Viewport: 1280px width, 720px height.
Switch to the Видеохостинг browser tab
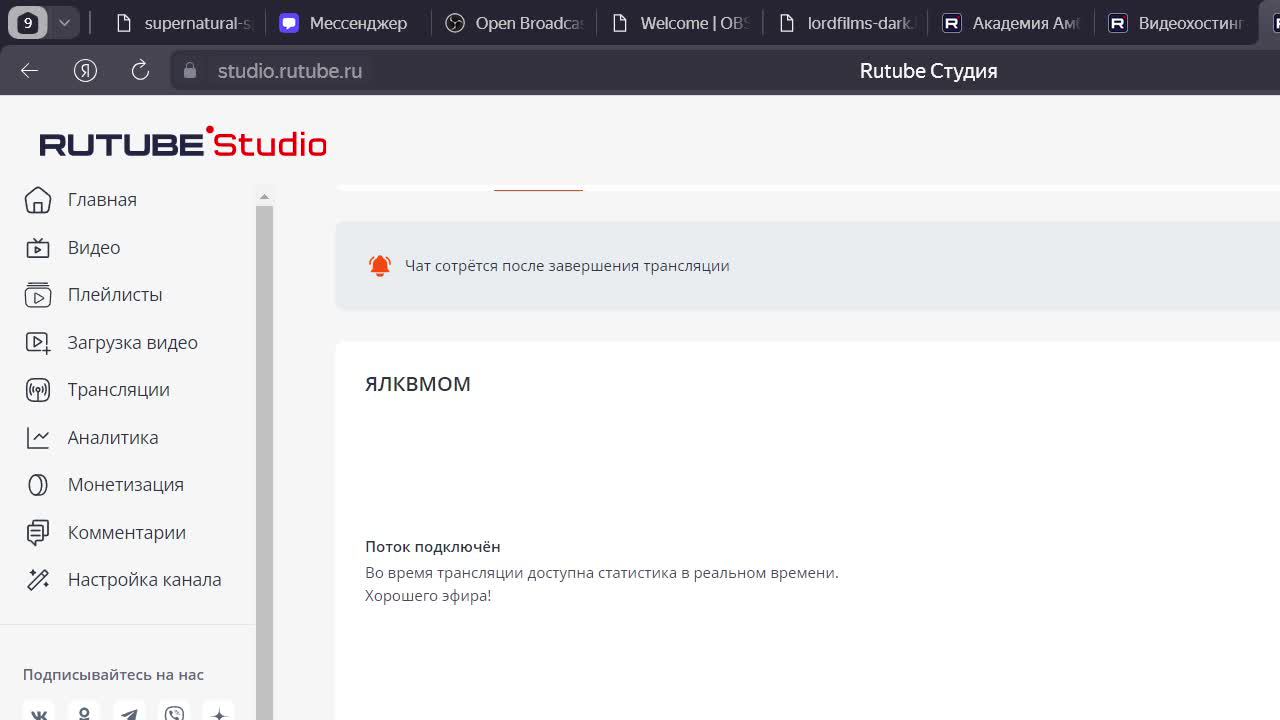pos(1178,22)
